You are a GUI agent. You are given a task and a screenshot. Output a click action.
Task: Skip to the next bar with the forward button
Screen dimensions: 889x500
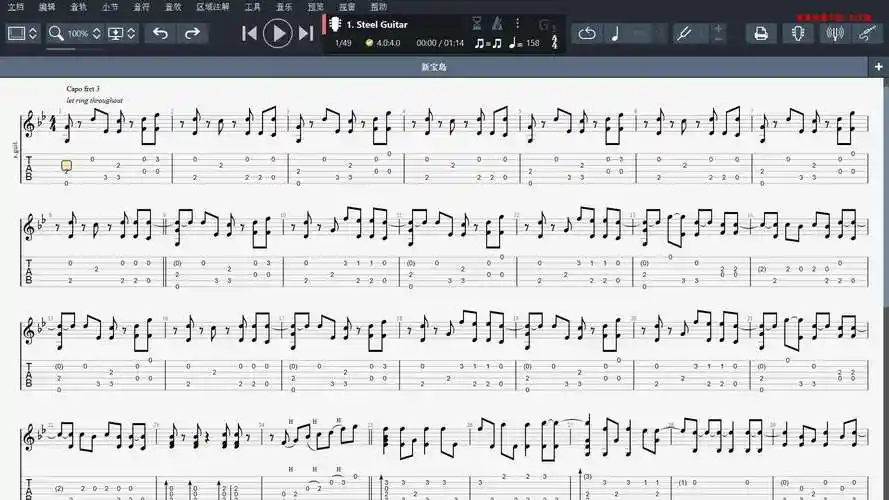(x=306, y=33)
